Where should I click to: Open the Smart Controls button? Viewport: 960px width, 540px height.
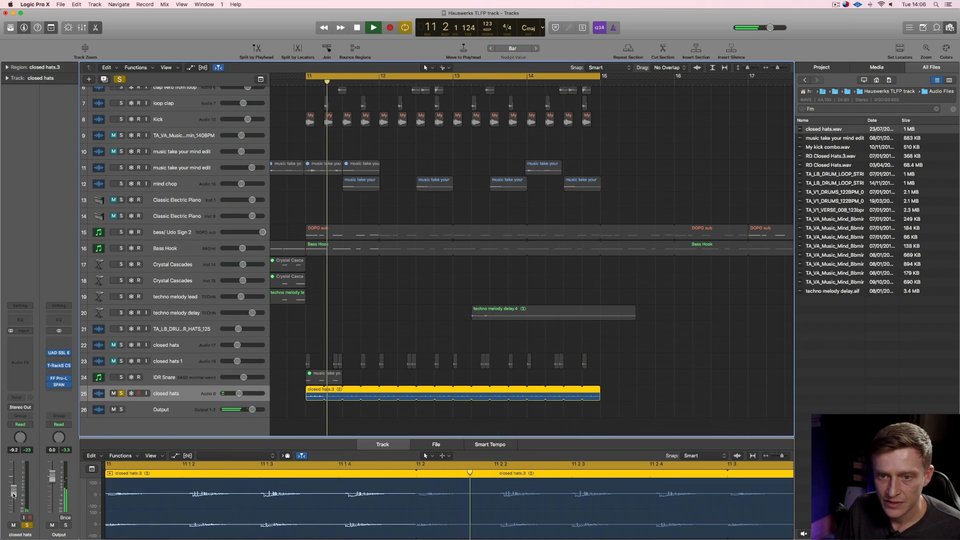[68, 28]
